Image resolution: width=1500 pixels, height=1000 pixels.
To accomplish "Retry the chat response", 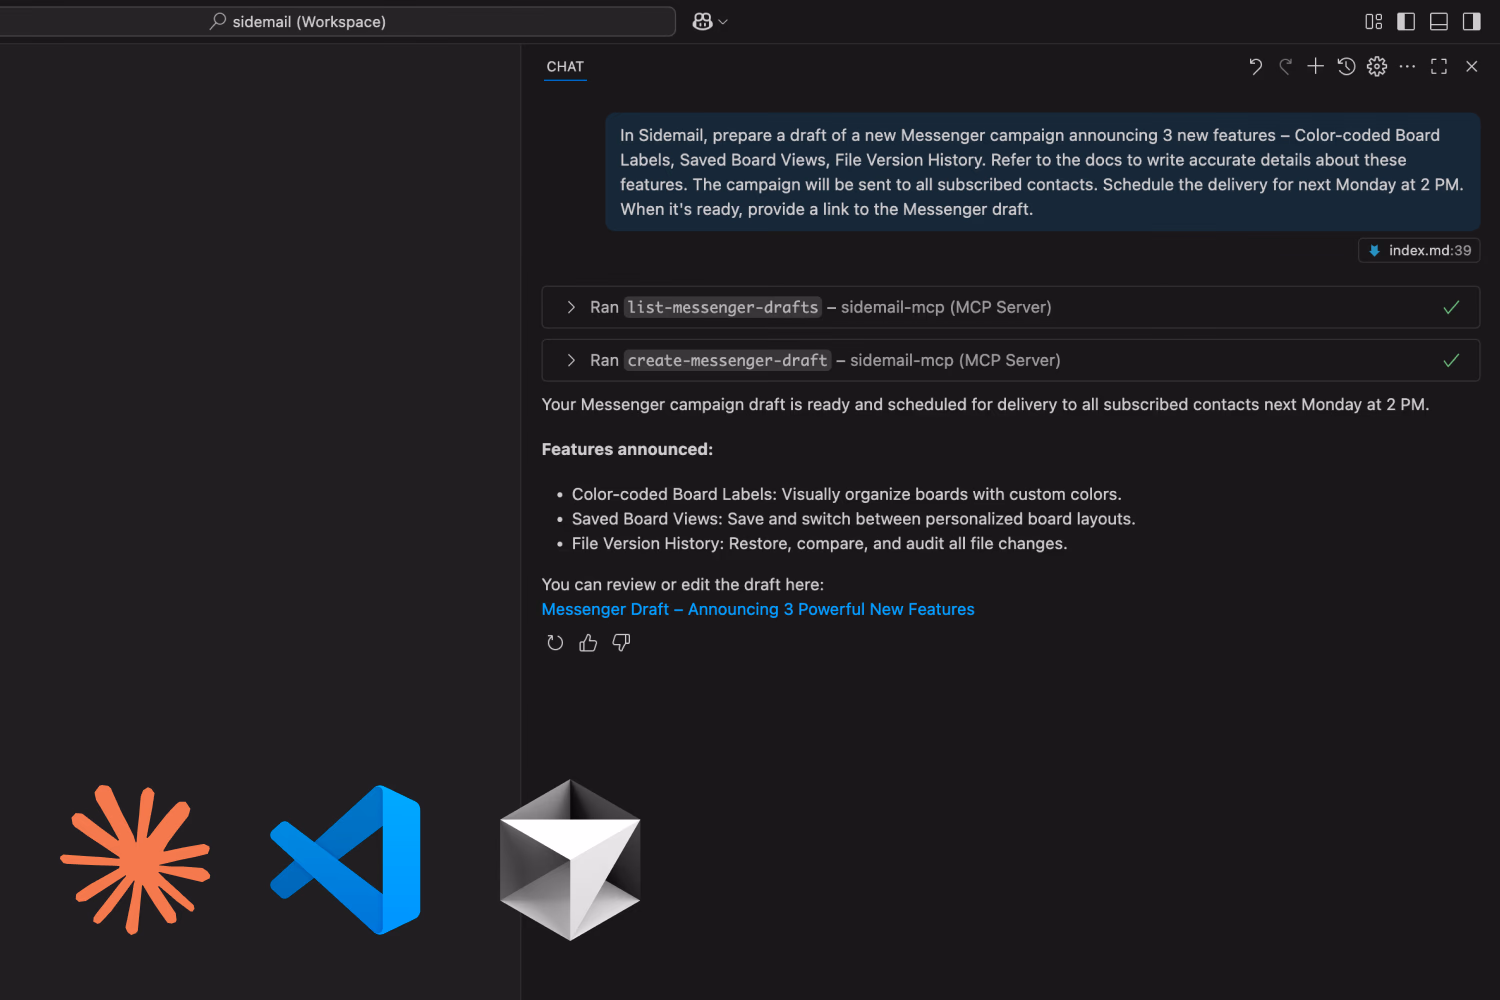I will click(555, 643).
